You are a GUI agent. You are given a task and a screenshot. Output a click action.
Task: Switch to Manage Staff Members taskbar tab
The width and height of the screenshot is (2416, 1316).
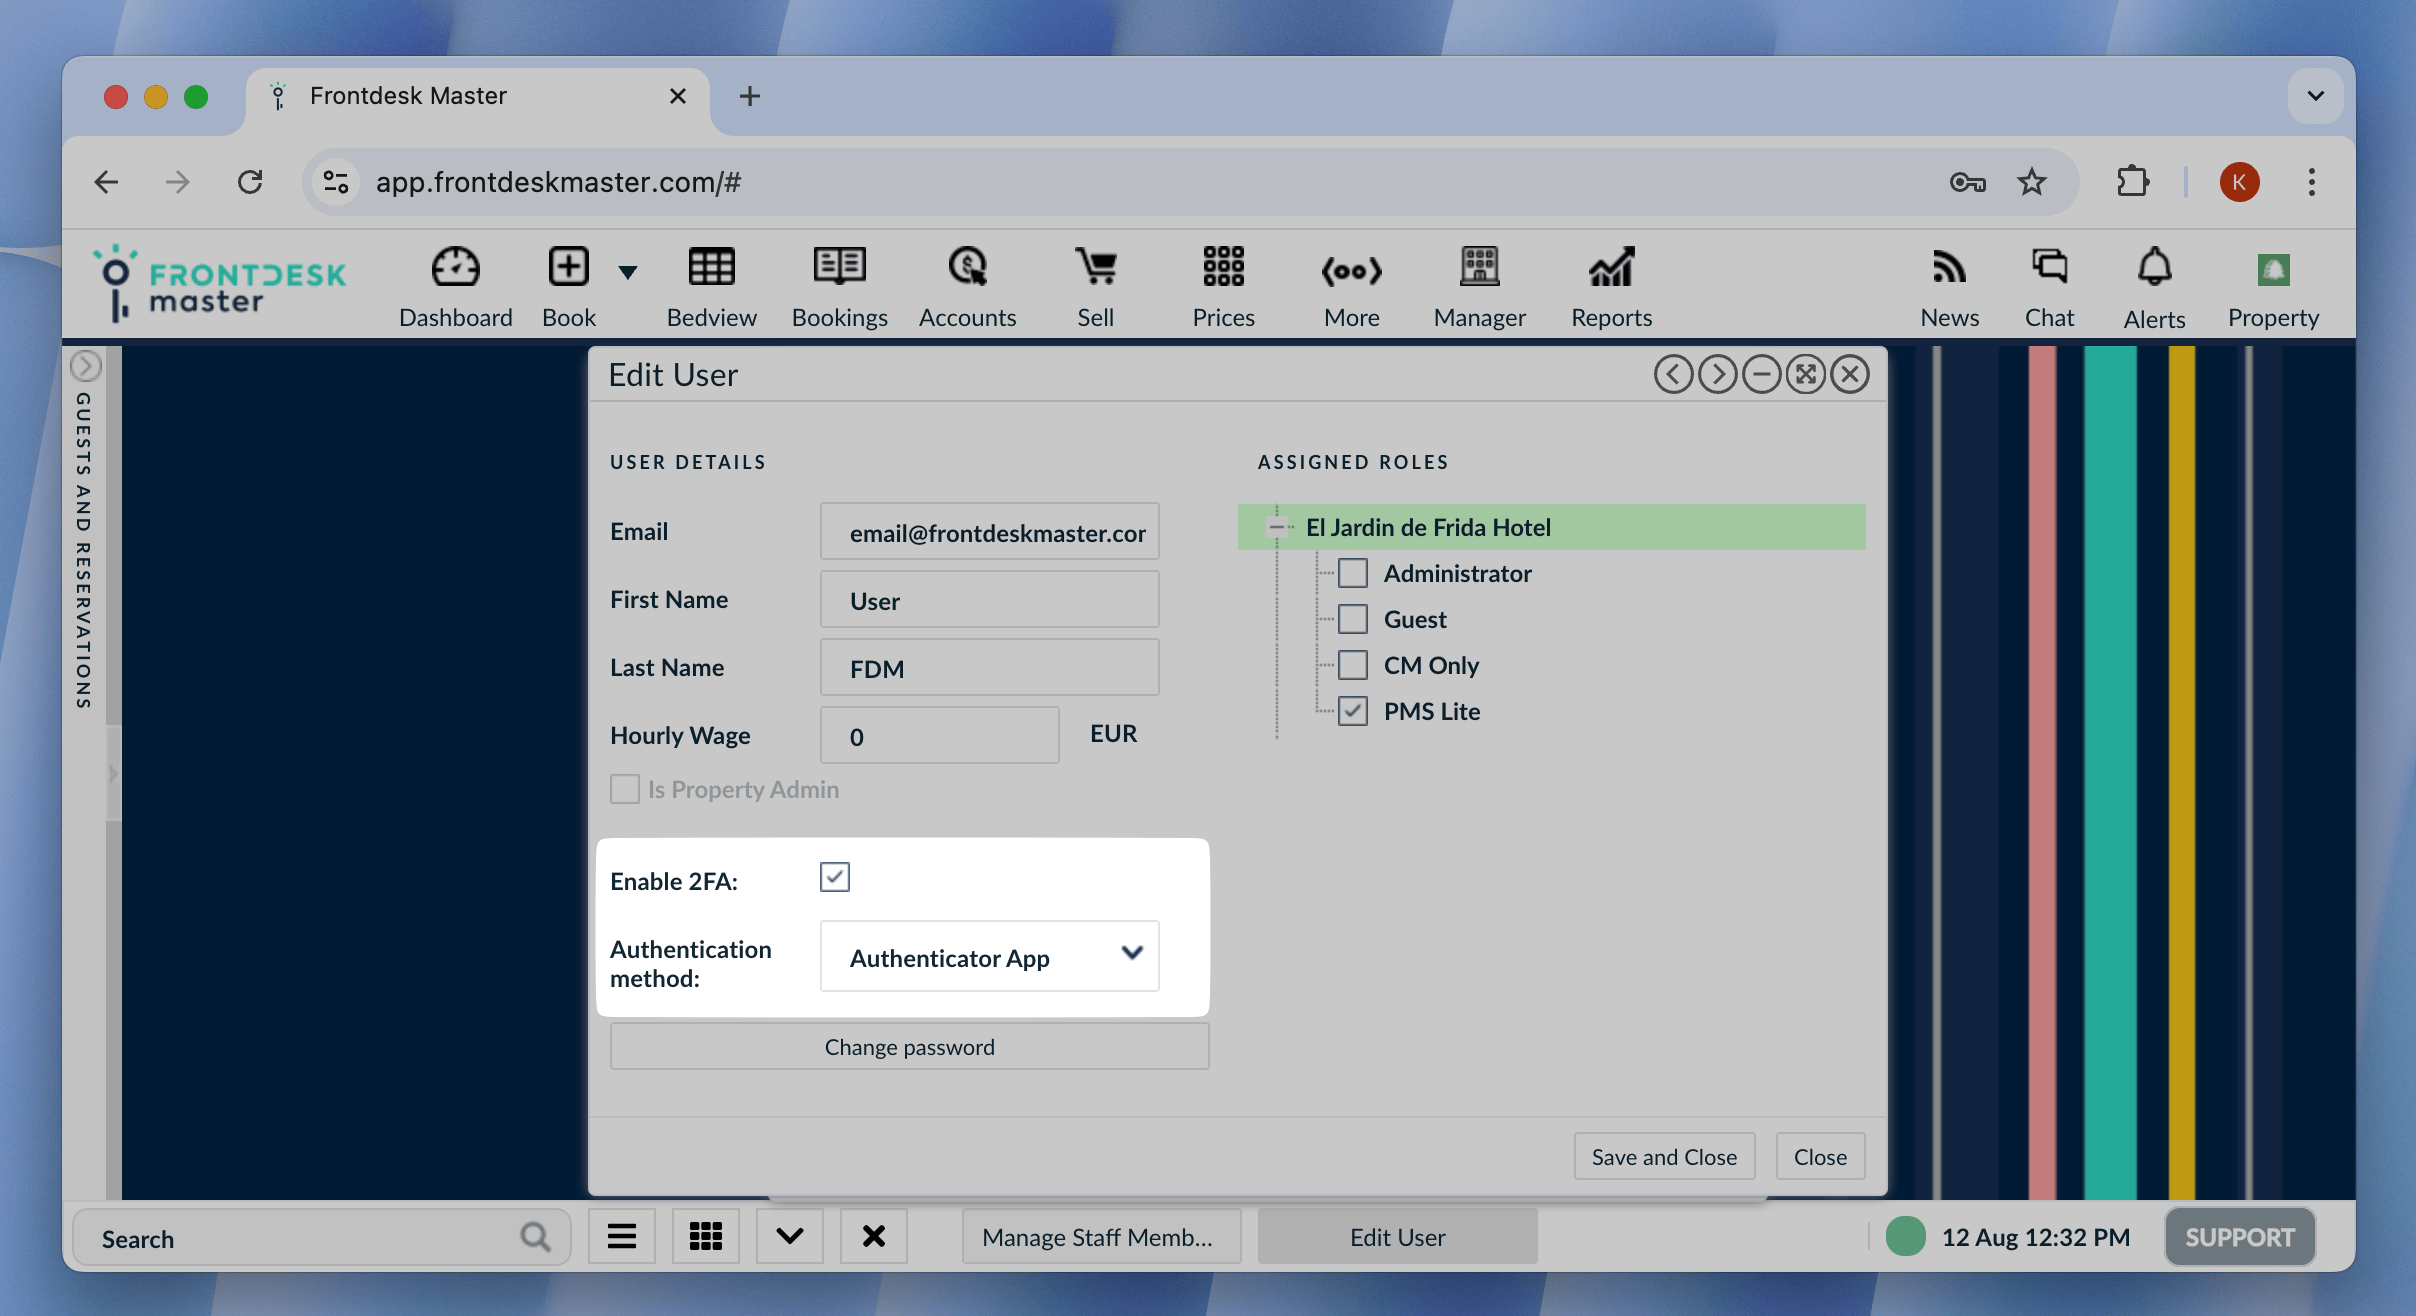pos(1101,1237)
